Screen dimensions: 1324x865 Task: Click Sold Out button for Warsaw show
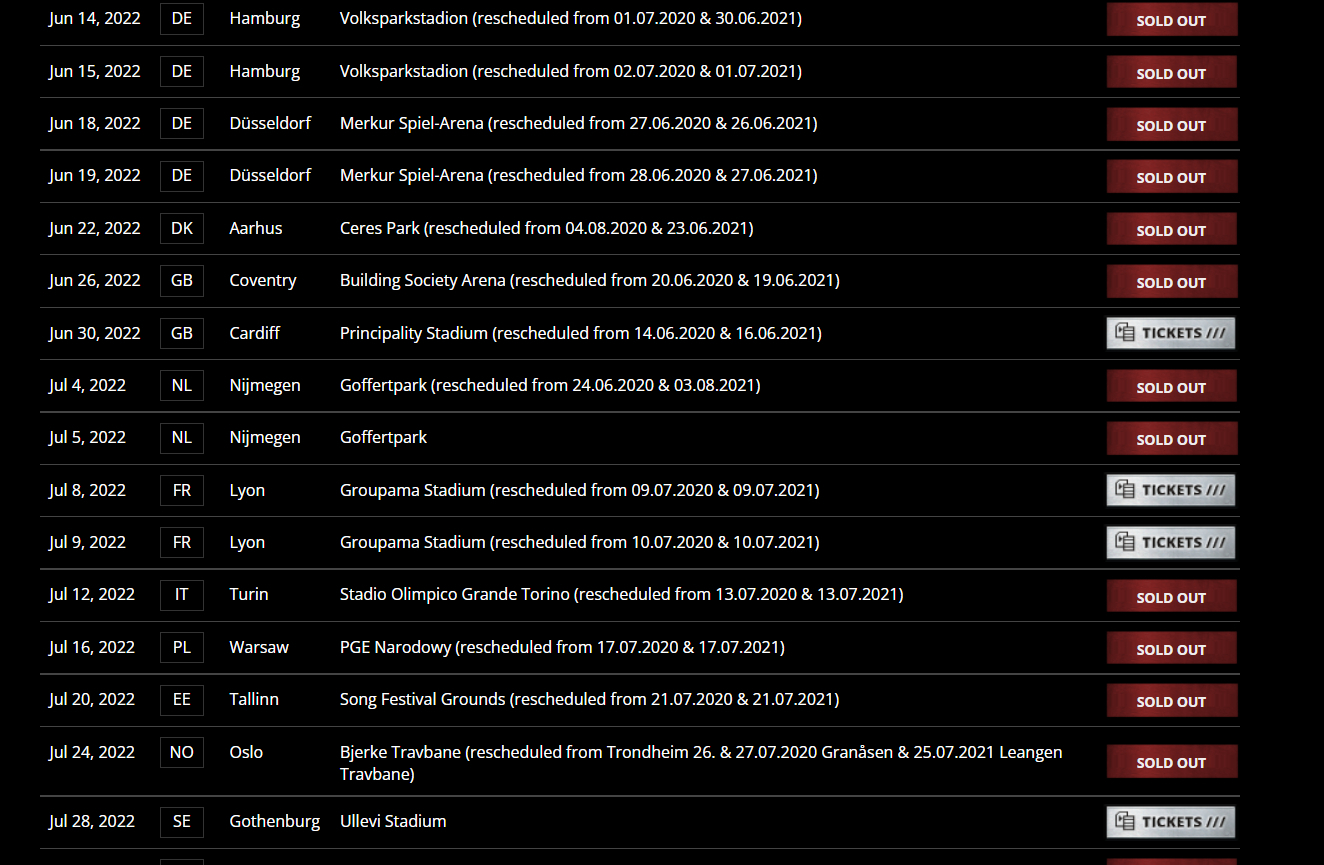pyautogui.click(x=1171, y=649)
